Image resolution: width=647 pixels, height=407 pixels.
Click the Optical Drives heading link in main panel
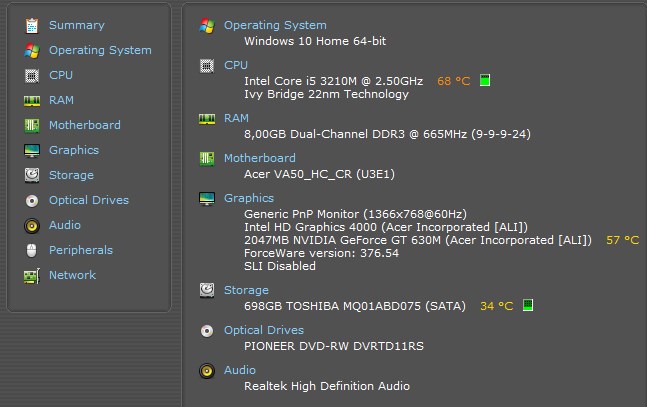264,330
